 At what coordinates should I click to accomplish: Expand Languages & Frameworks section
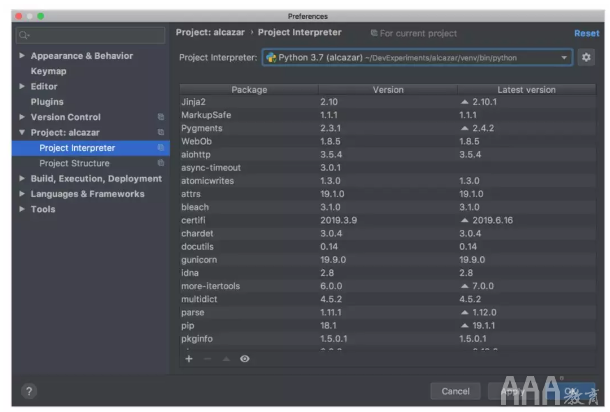coord(22,194)
